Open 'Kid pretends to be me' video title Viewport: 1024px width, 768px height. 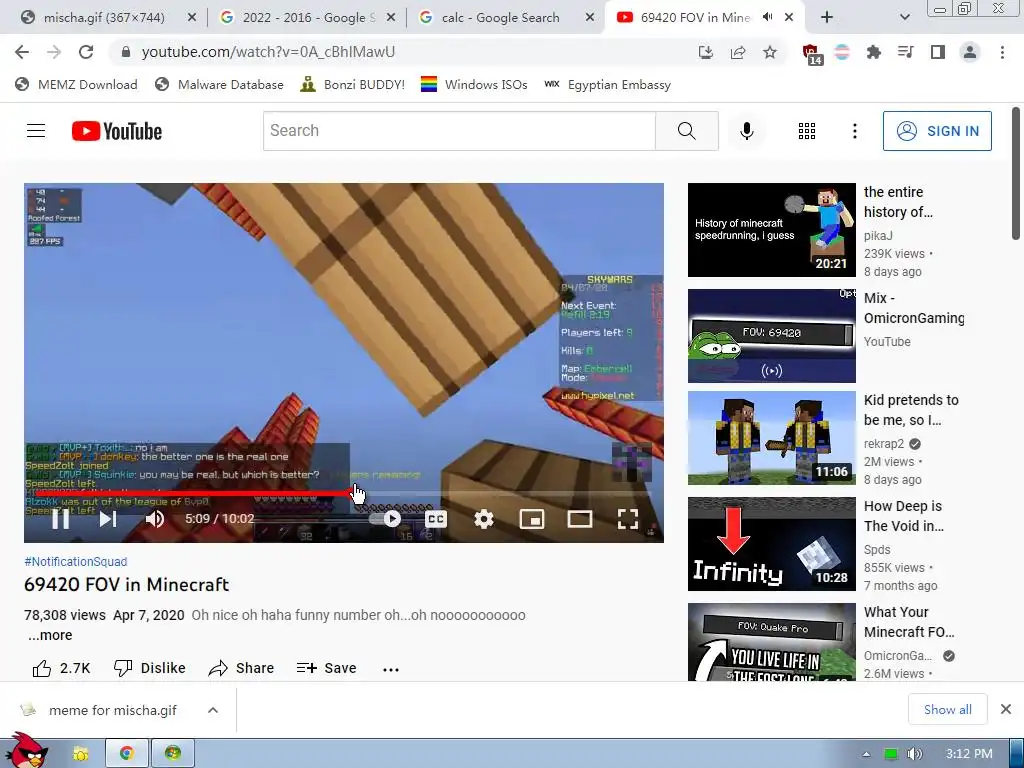tap(911, 410)
